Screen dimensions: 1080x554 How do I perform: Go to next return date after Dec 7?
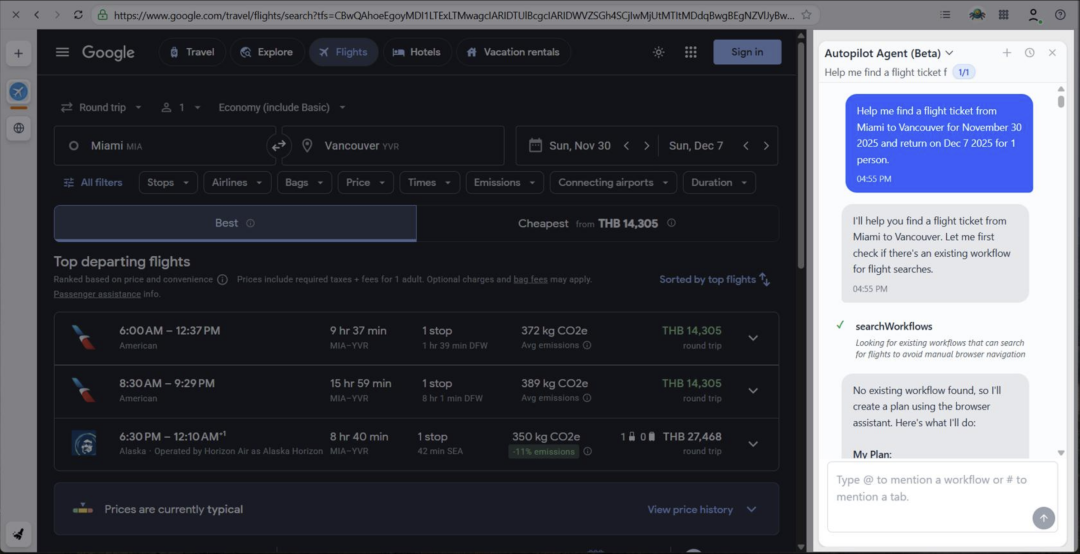[766, 145]
